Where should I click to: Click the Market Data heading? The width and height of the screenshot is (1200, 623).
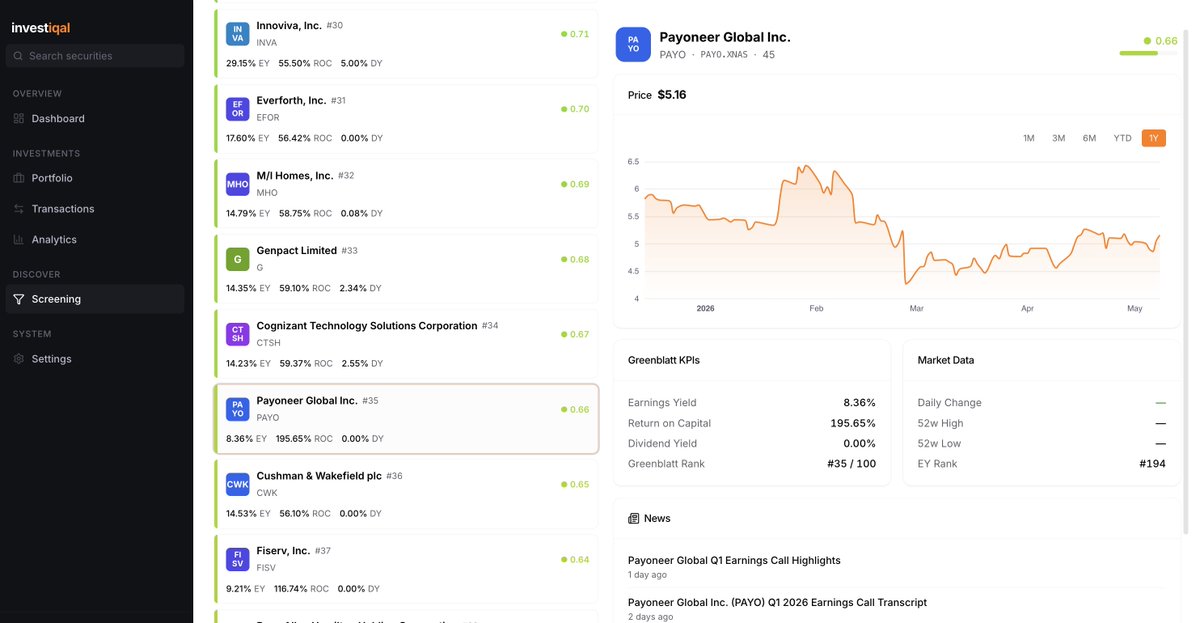[x=946, y=360]
